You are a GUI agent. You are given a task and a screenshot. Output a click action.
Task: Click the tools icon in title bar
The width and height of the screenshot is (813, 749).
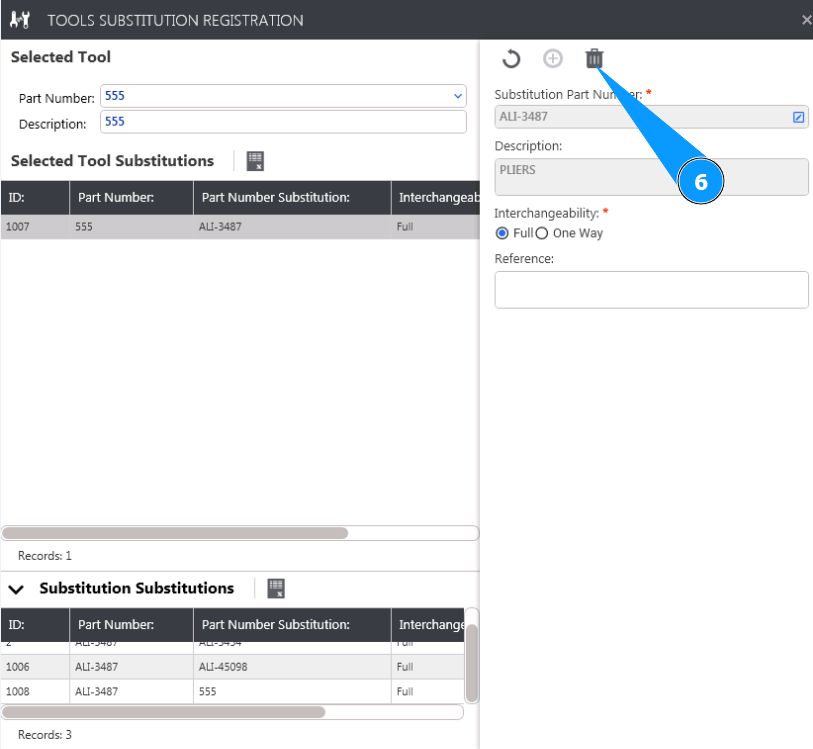[20, 20]
